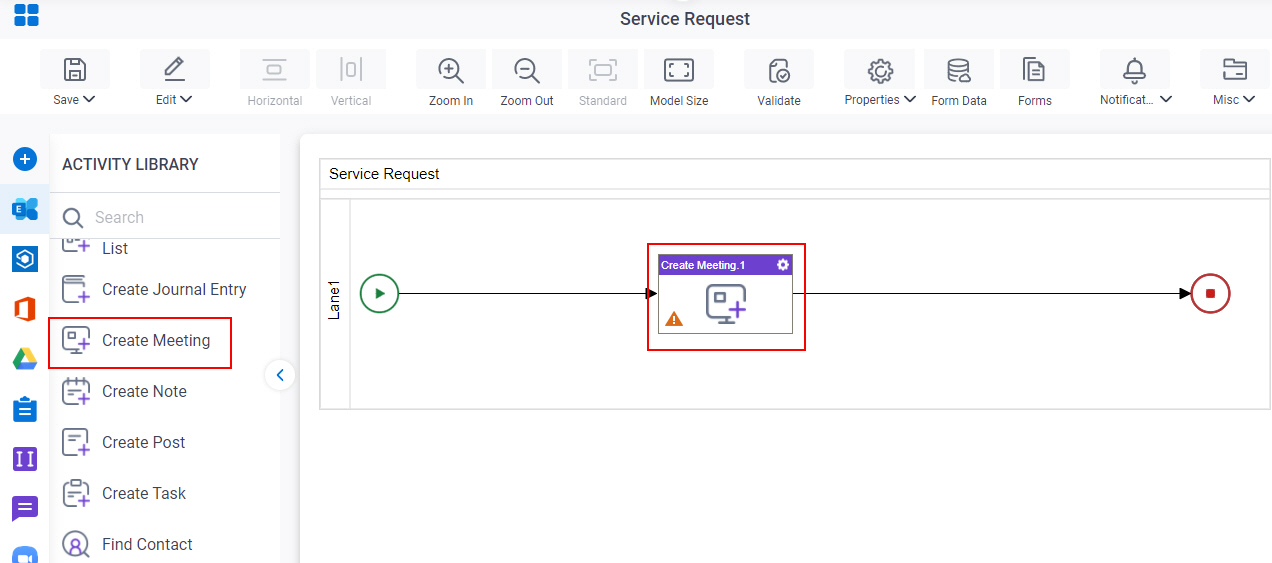
Task: Expand the Edit dropdown arrow
Action: [x=186, y=99]
